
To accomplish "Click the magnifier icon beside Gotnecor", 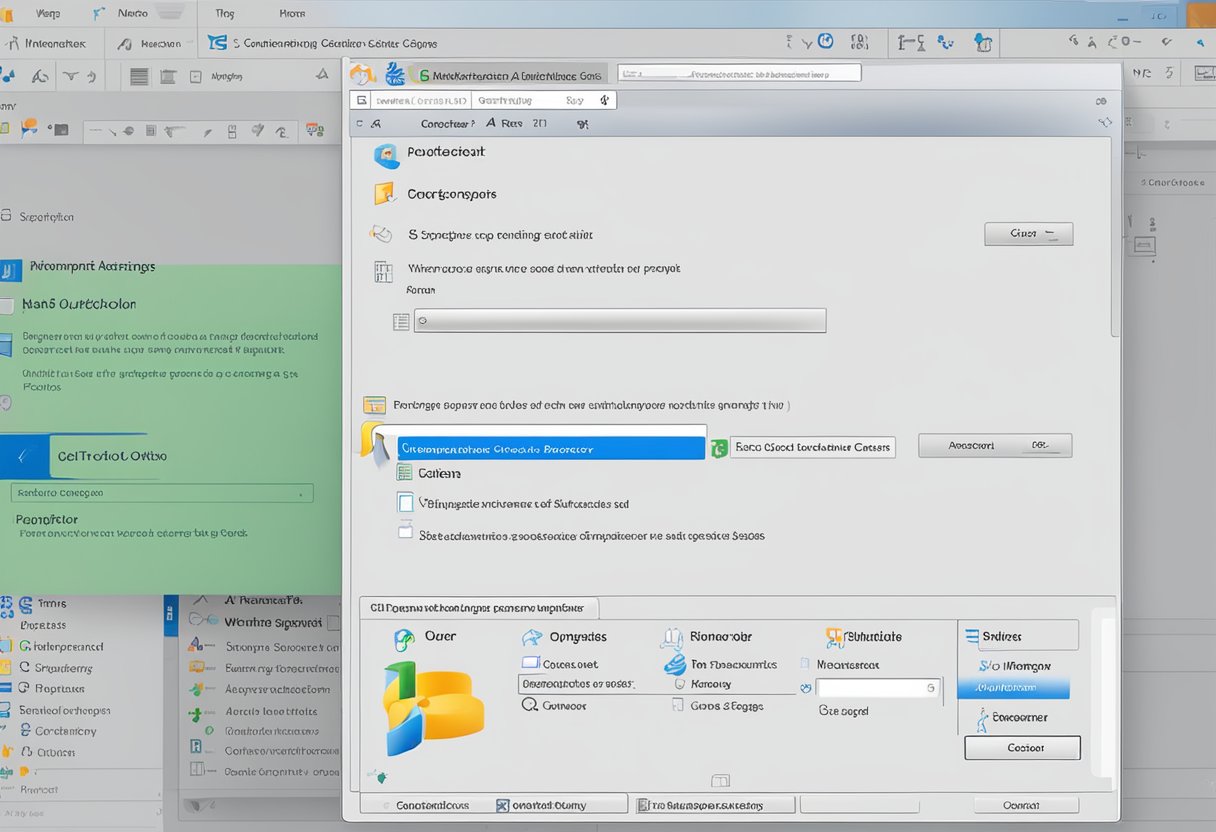I will (530, 705).
